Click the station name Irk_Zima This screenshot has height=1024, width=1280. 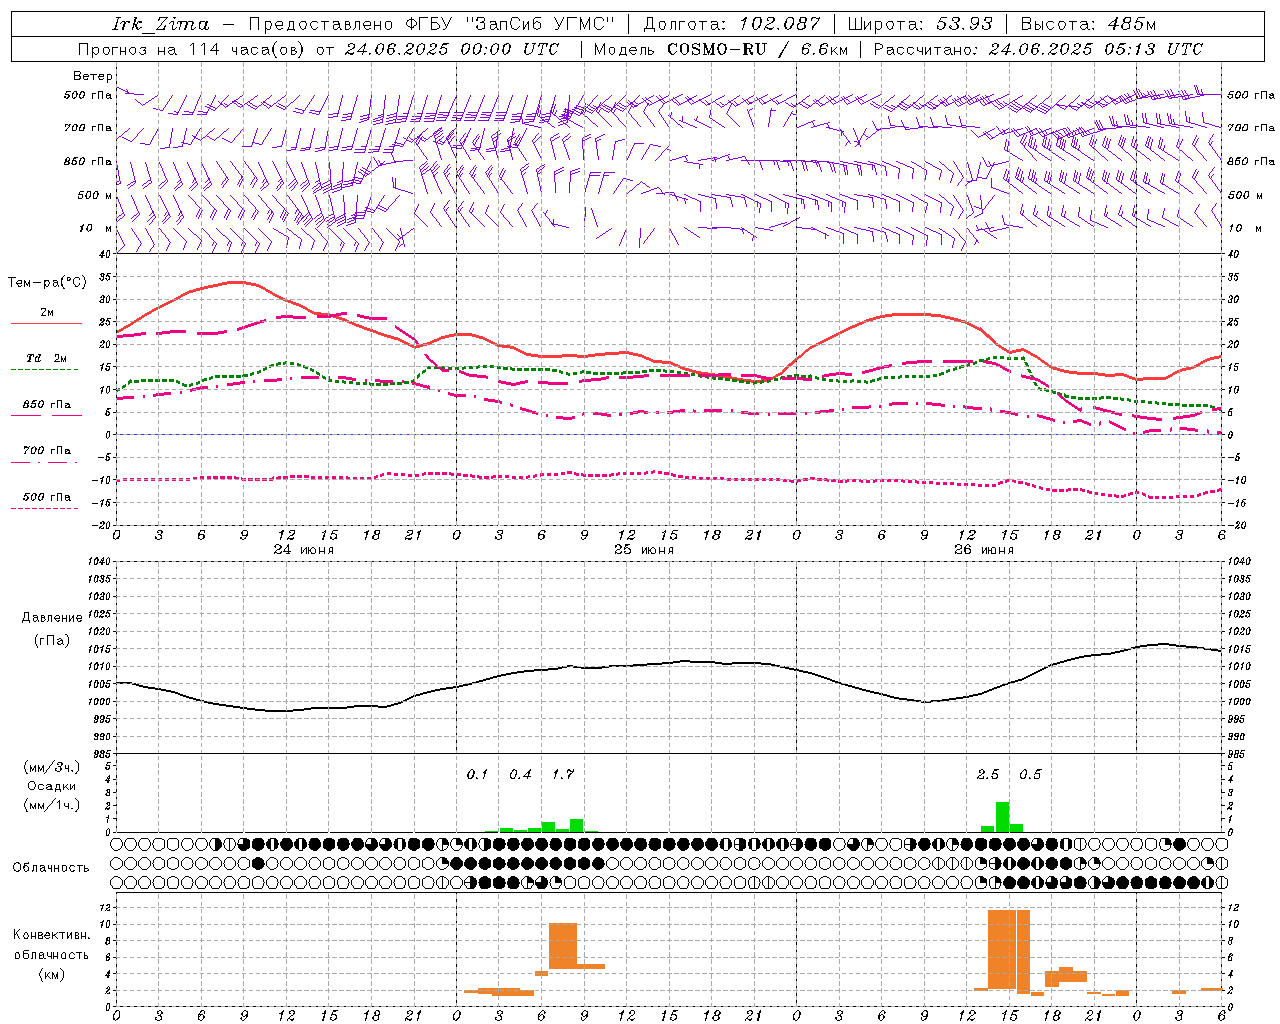[160, 24]
